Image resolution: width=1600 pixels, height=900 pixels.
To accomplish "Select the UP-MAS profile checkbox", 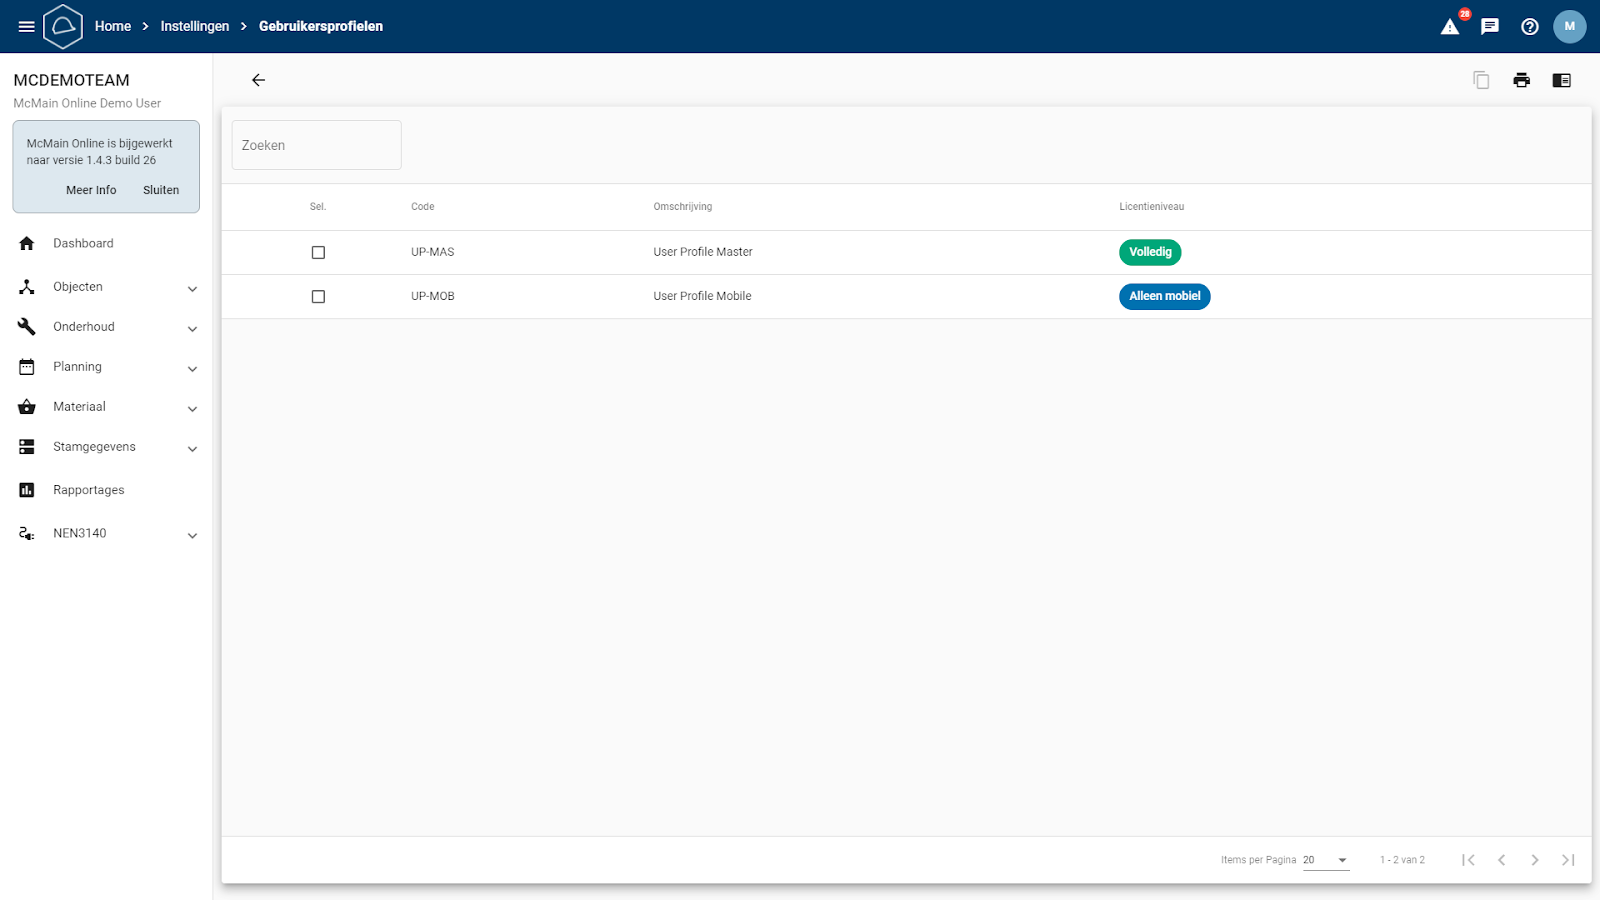I will [x=318, y=253].
